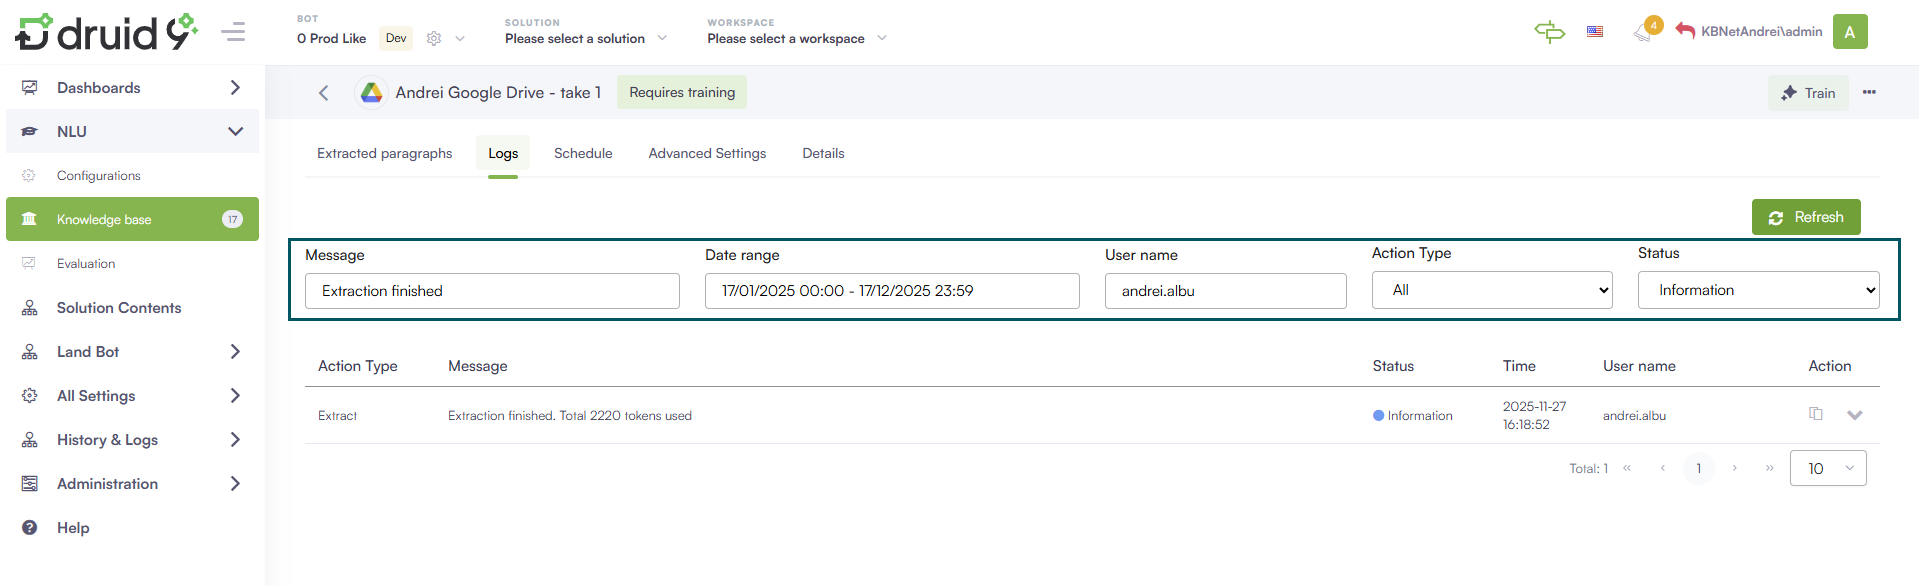Click the user avatar A icon
The image size is (1919, 586).
coord(1849,32)
